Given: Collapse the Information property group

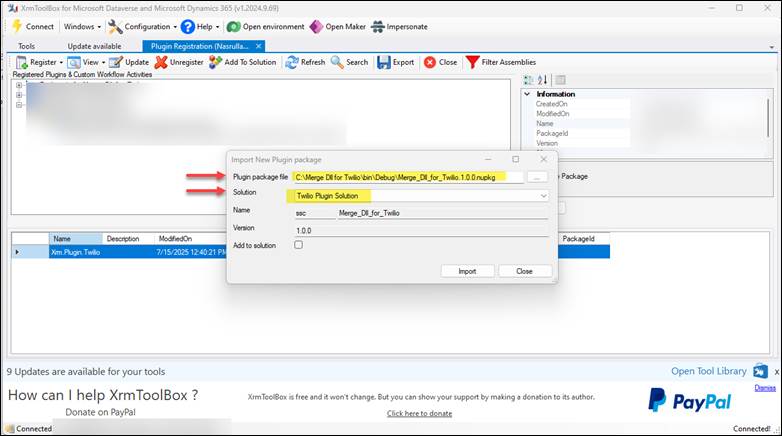Looking at the screenshot, I should pyautogui.click(x=527, y=94).
